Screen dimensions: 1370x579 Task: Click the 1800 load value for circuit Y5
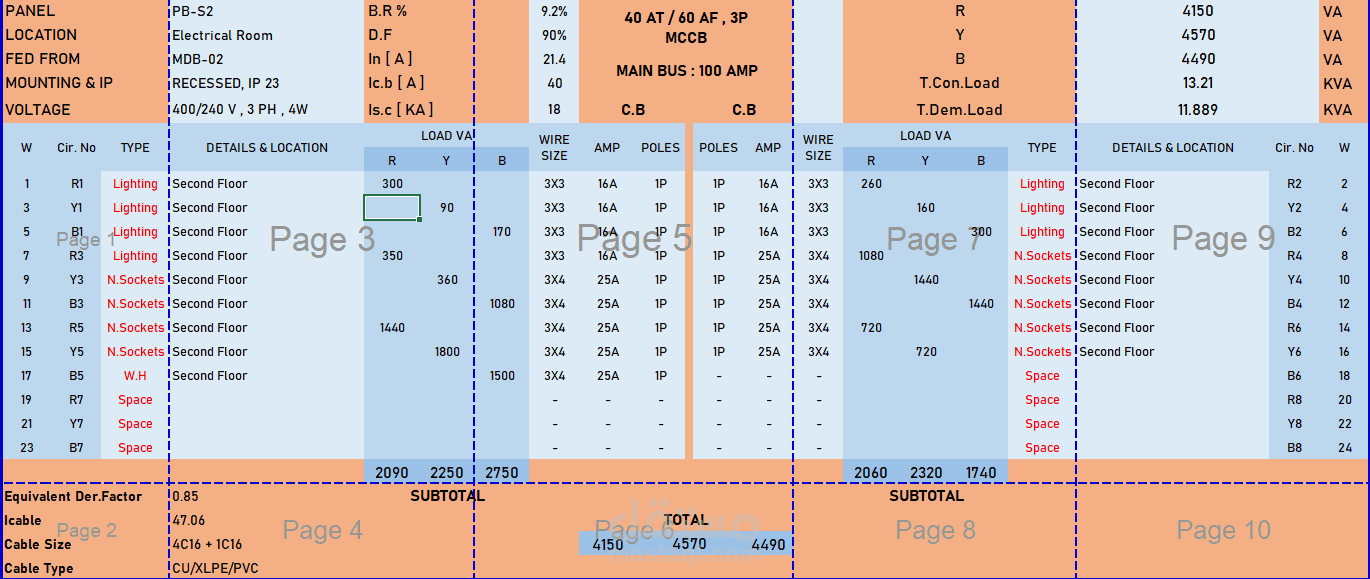click(x=447, y=351)
